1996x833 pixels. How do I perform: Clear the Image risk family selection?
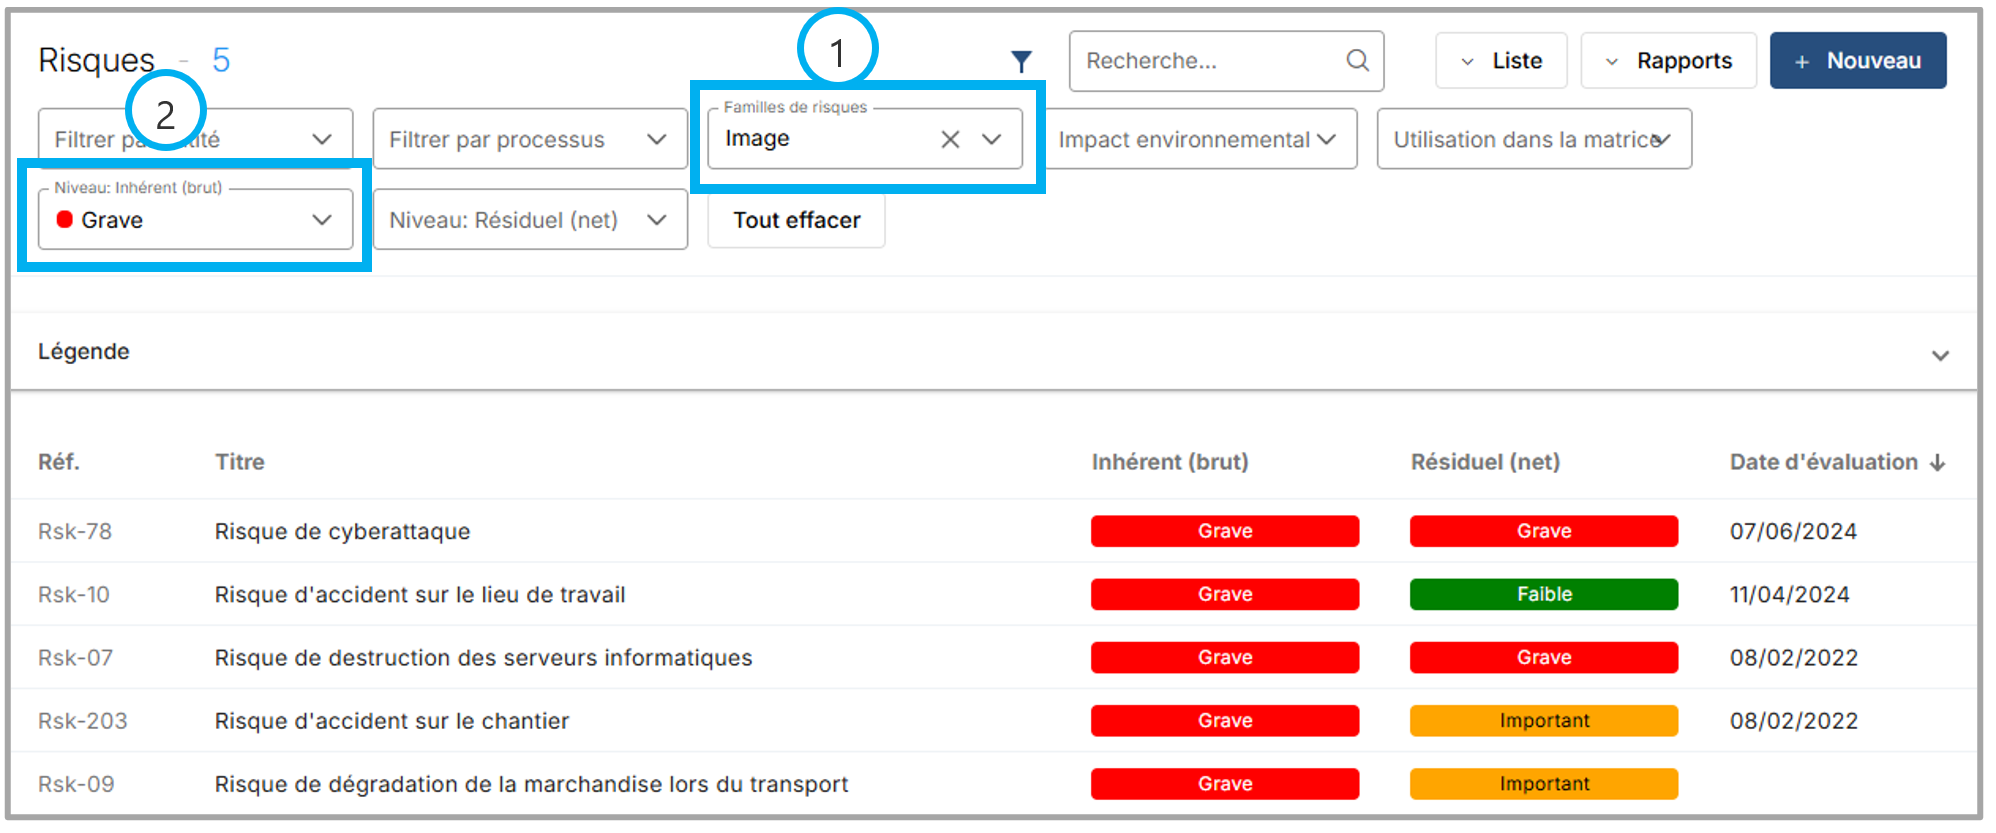[x=950, y=139]
